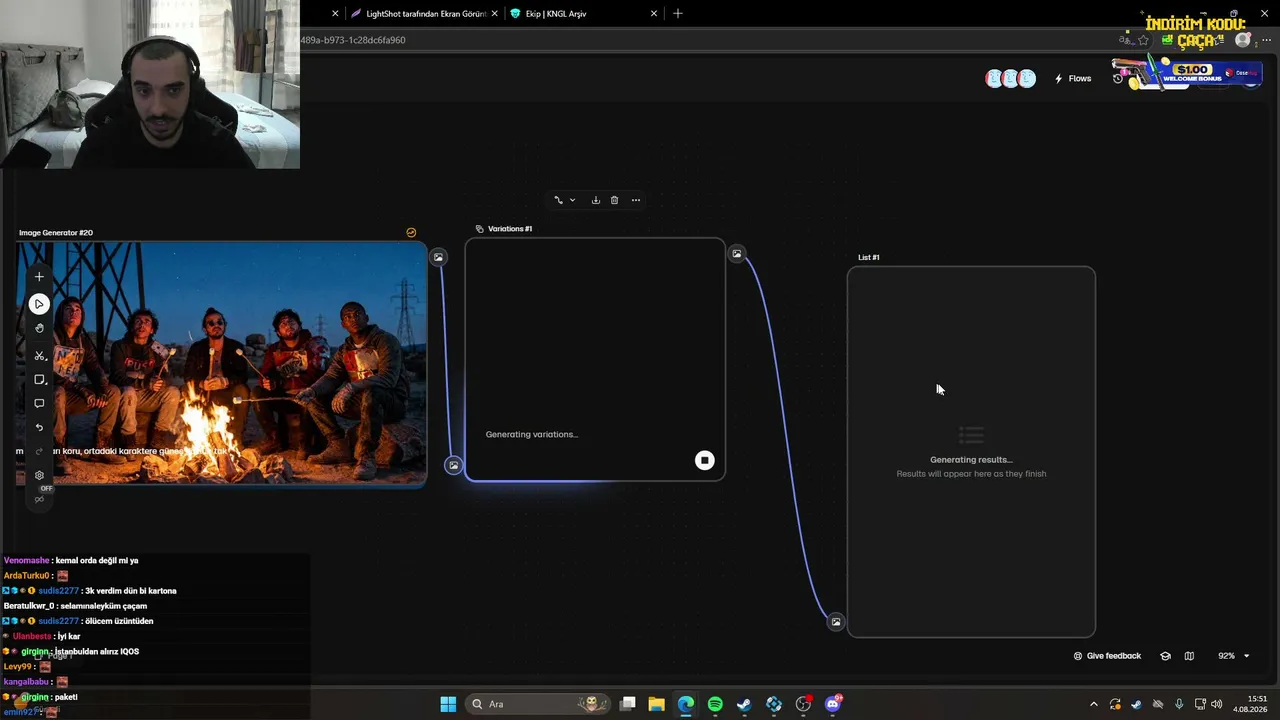Open more options for the selected node
The image size is (1280, 720).
[x=636, y=200]
